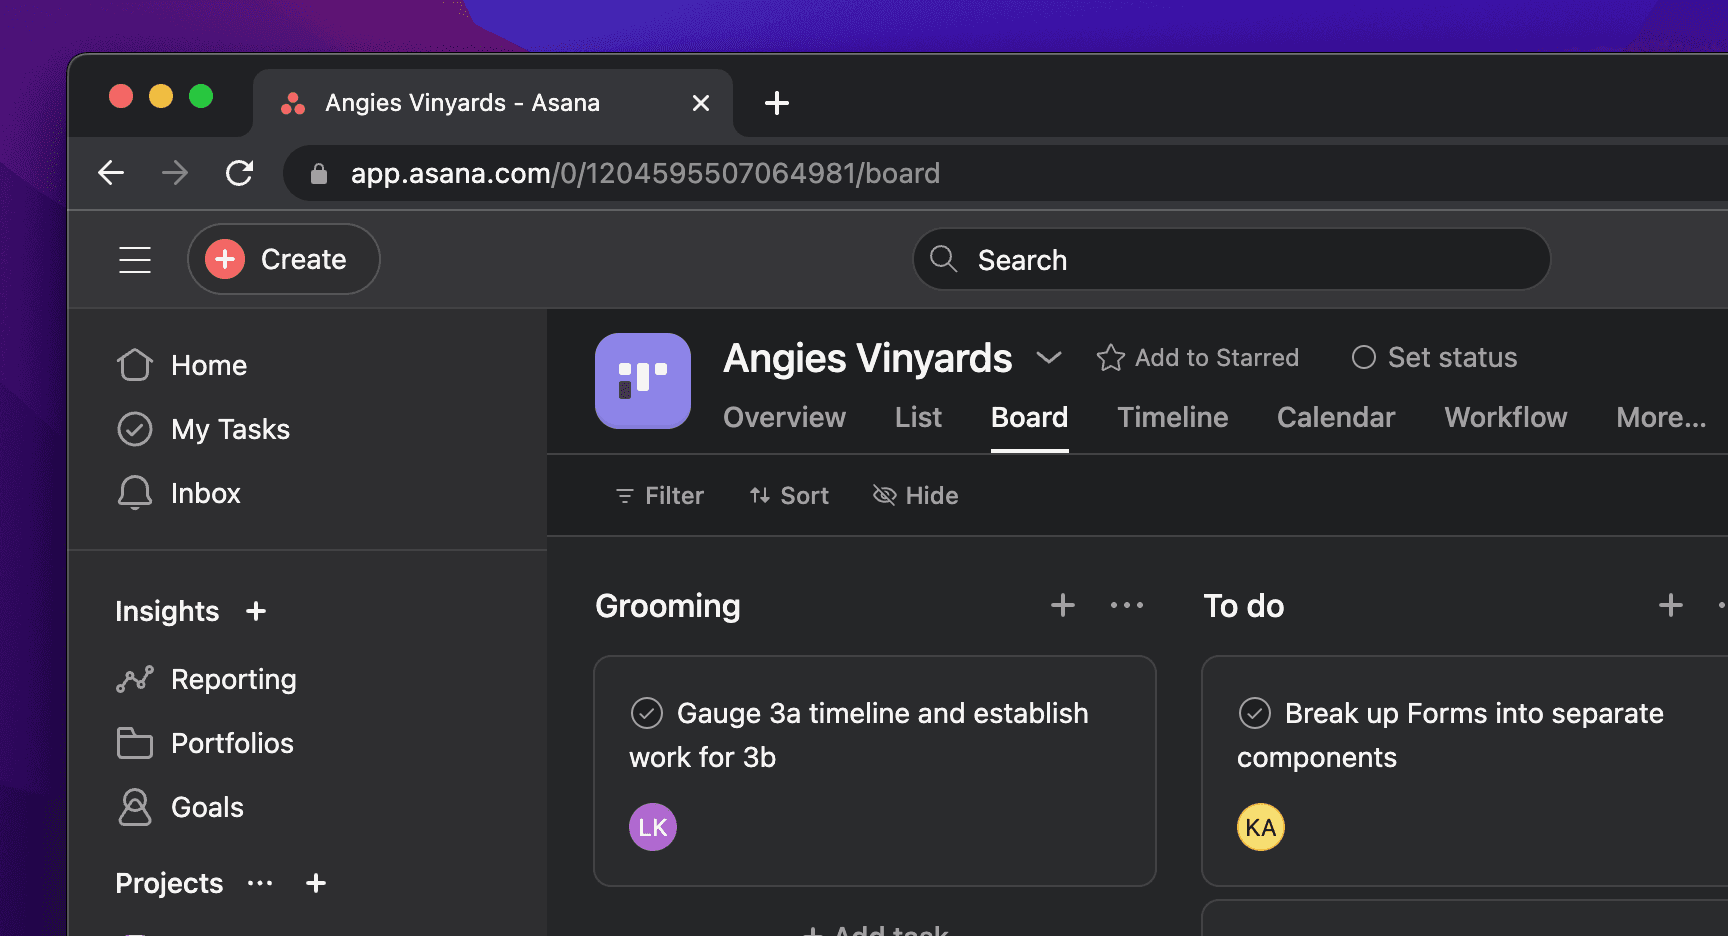Viewport: 1728px width, 936px height.
Task: Add Angies Vinyards to Starred
Action: click(1197, 358)
